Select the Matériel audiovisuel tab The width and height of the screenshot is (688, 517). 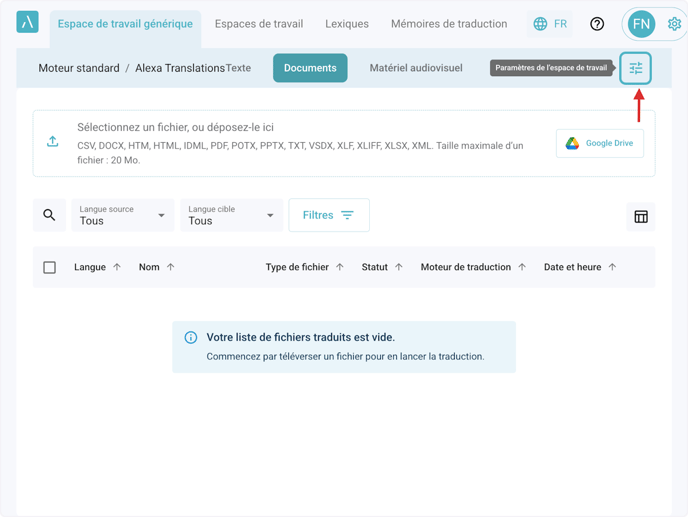pyautogui.click(x=416, y=68)
